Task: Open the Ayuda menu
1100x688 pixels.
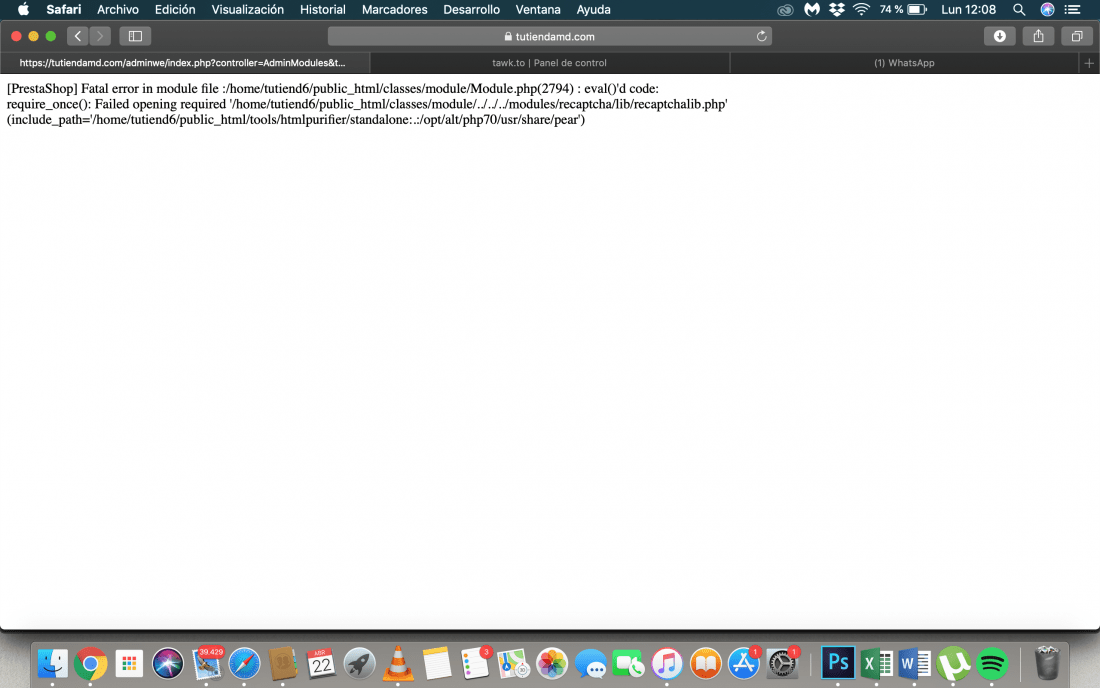Action: 593,10
